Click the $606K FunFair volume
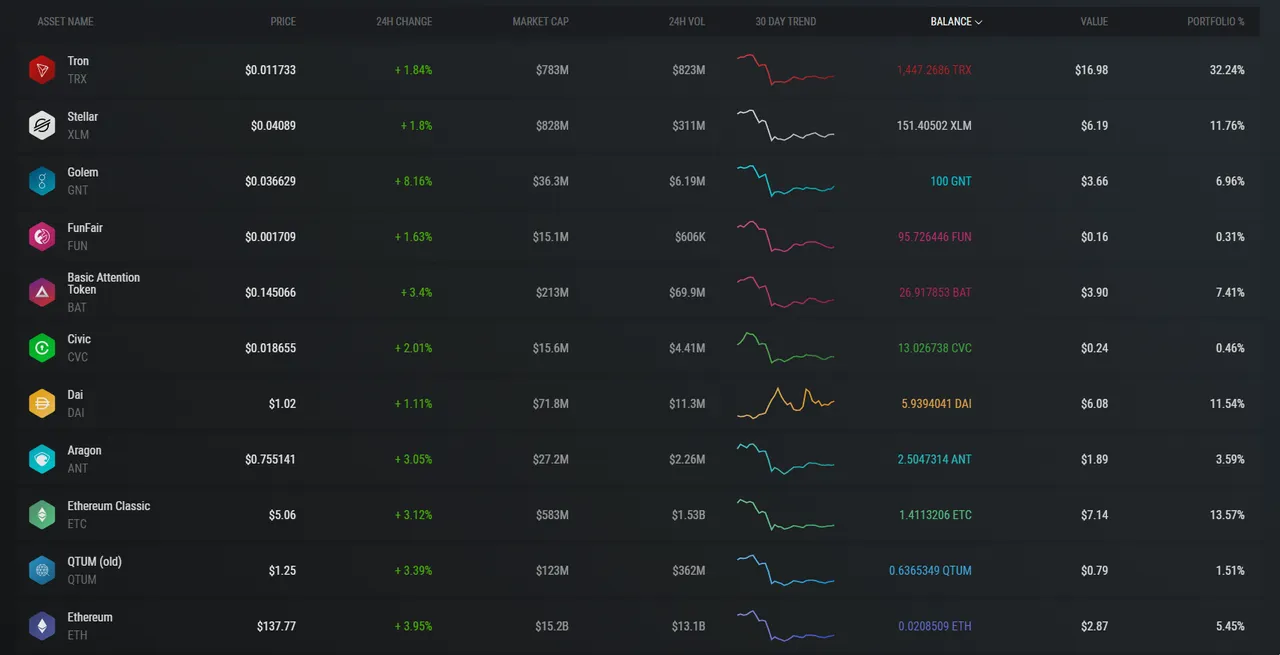1280x655 pixels. 690,237
